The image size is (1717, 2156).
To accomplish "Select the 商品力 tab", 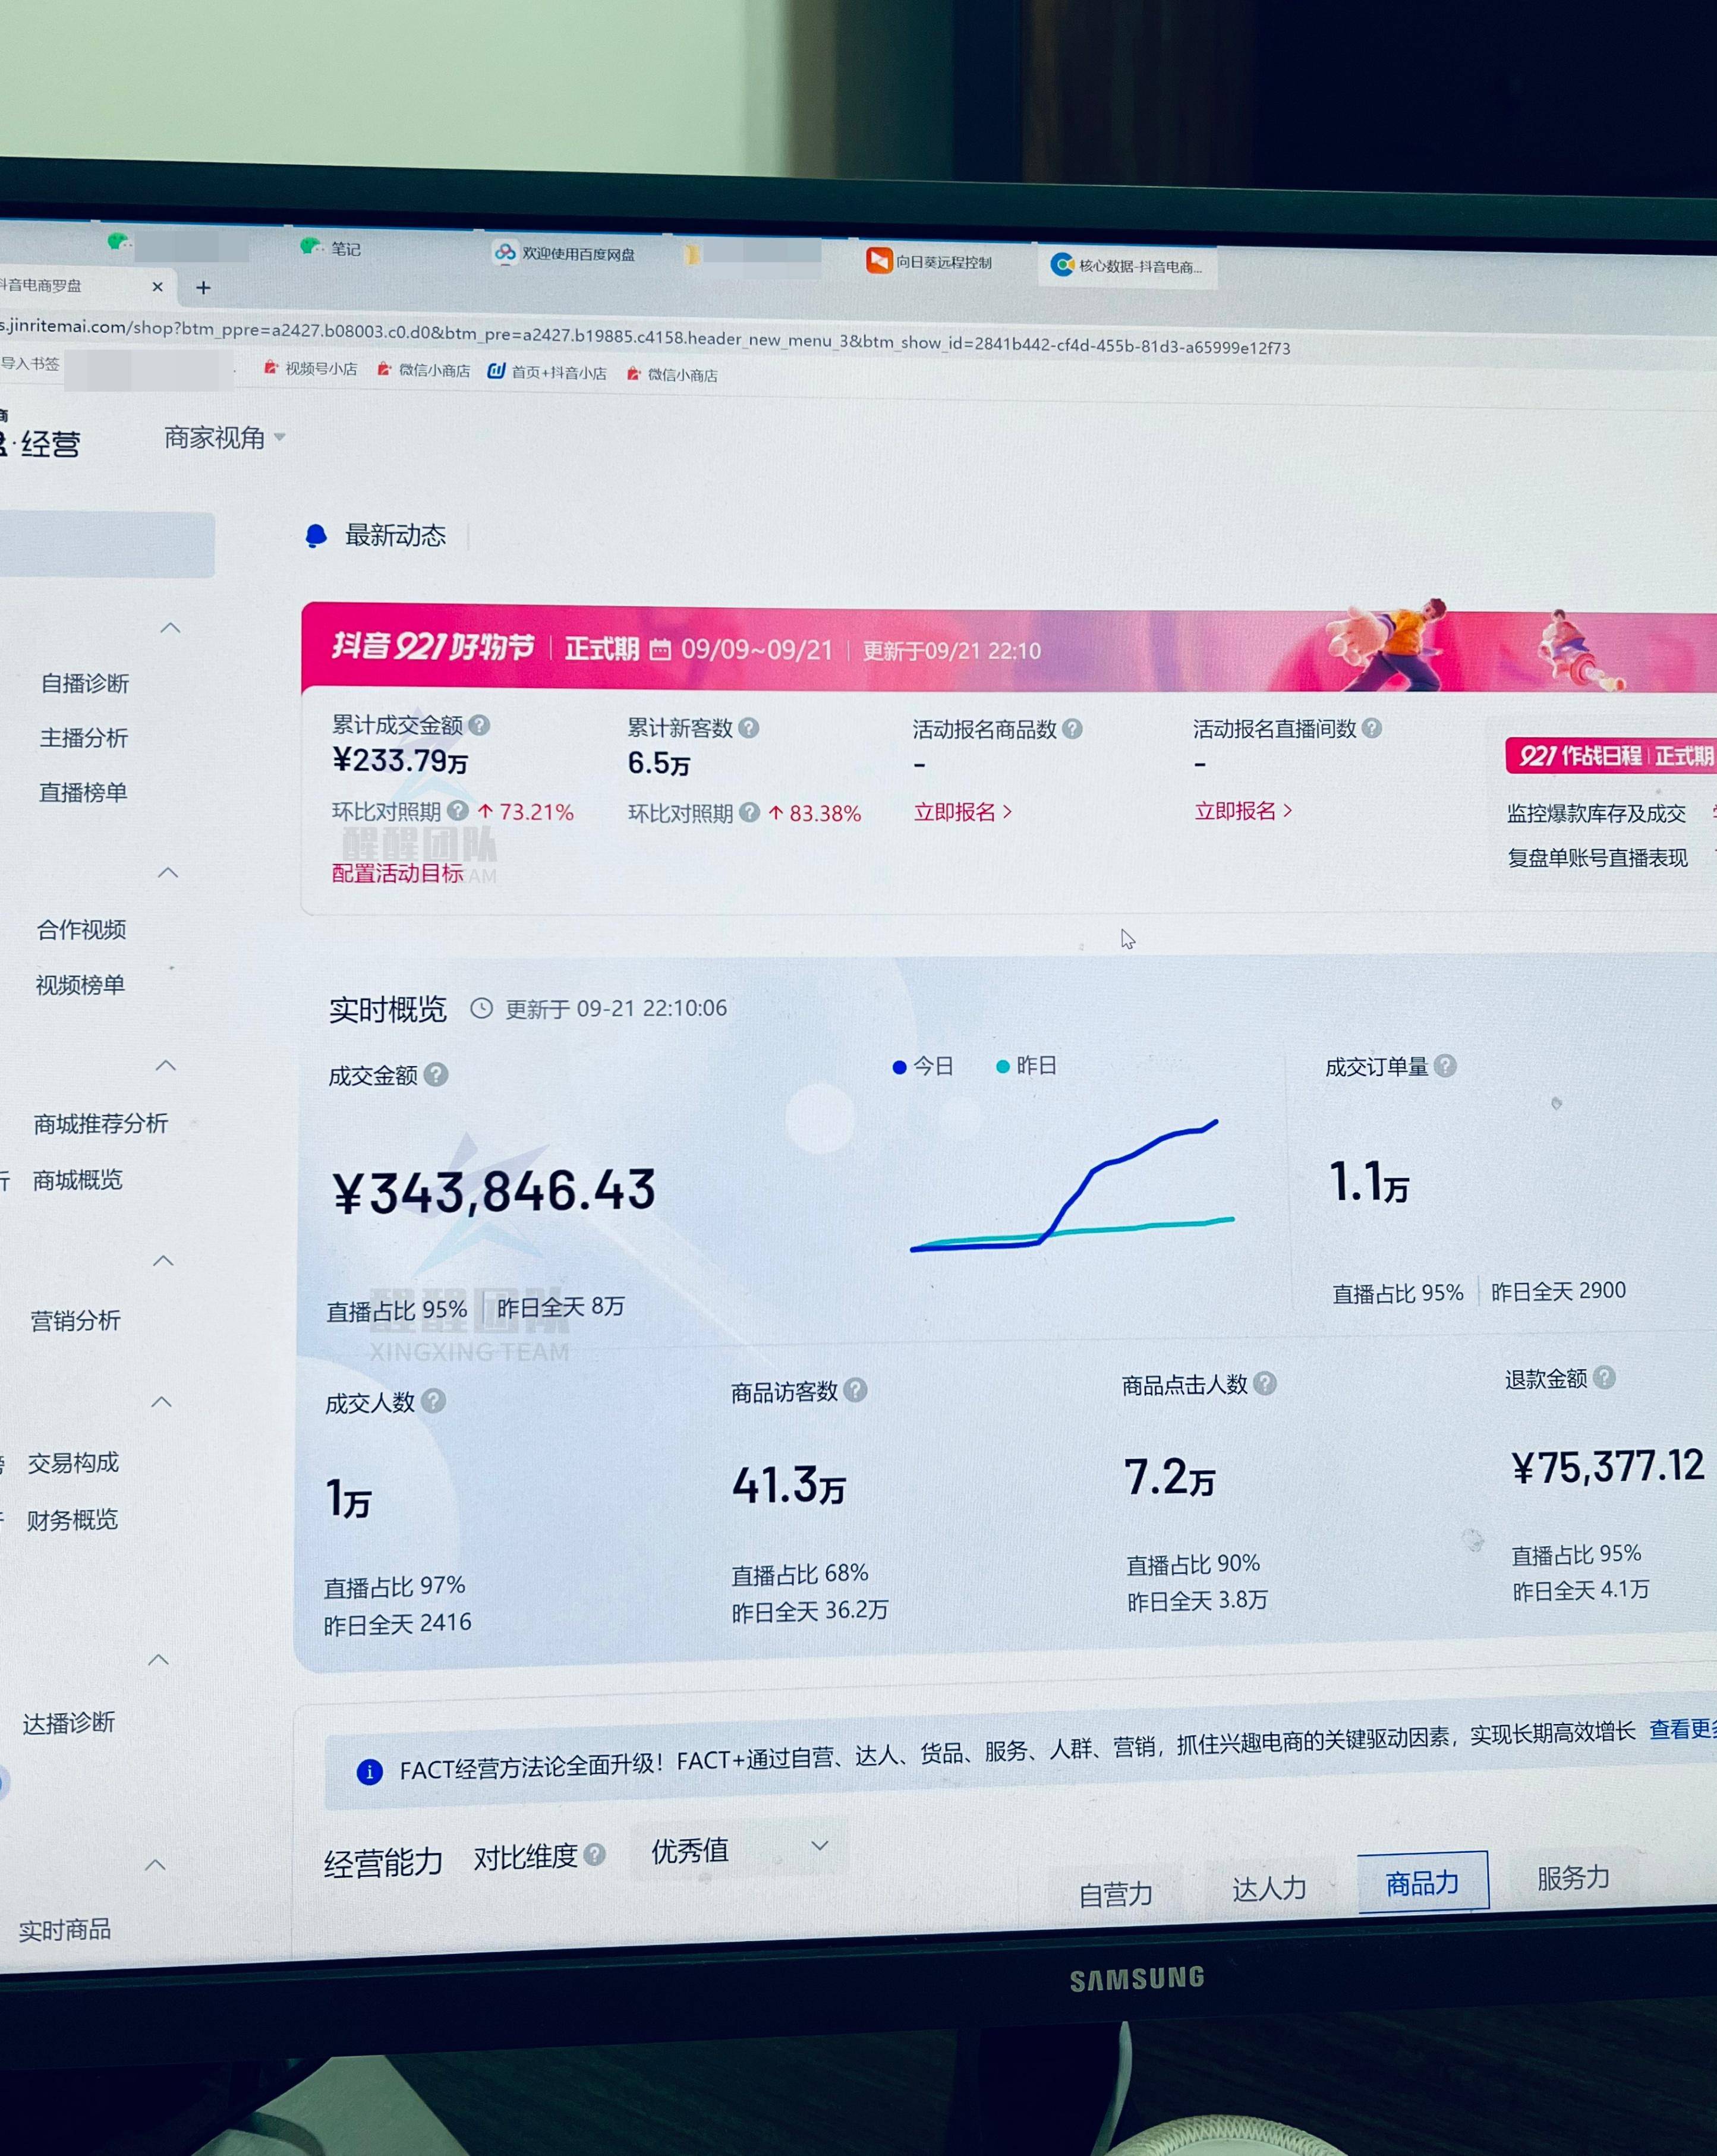I will tap(1422, 1883).
